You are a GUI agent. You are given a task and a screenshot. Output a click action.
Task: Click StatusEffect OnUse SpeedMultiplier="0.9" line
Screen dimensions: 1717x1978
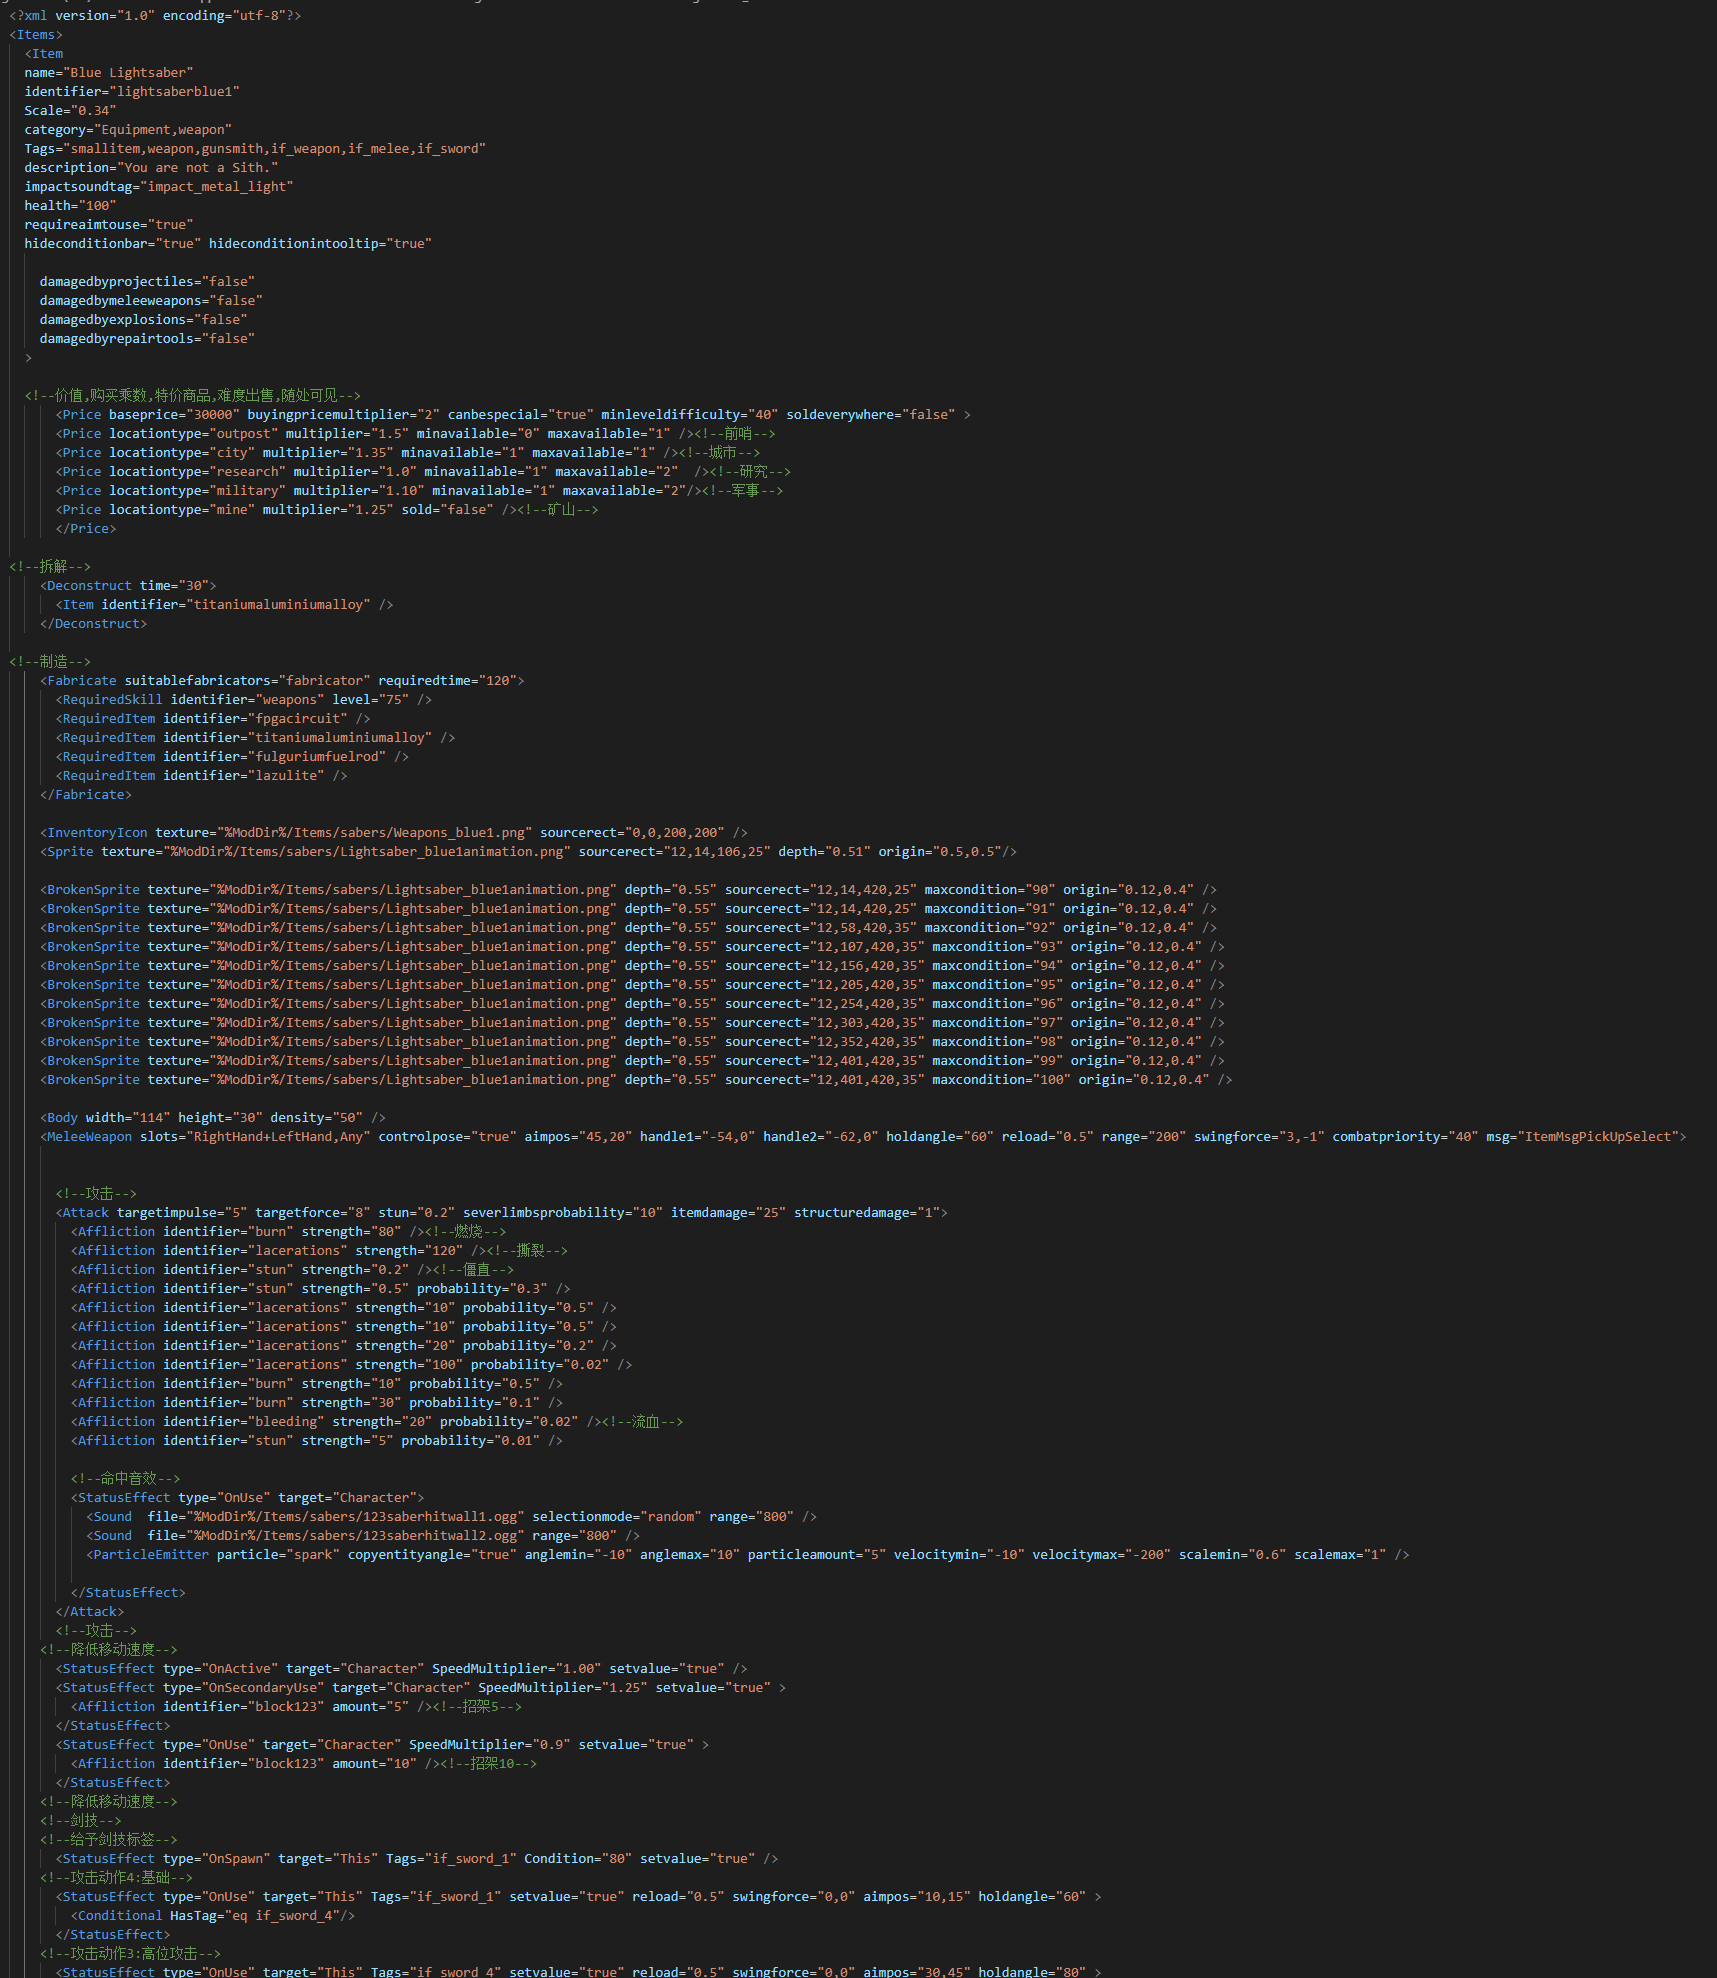[383, 1745]
